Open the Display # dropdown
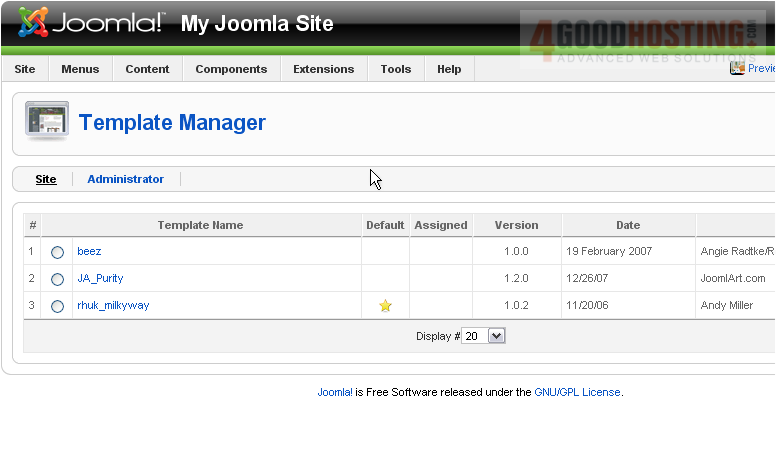Viewport: 776px width, 450px height. click(485, 336)
